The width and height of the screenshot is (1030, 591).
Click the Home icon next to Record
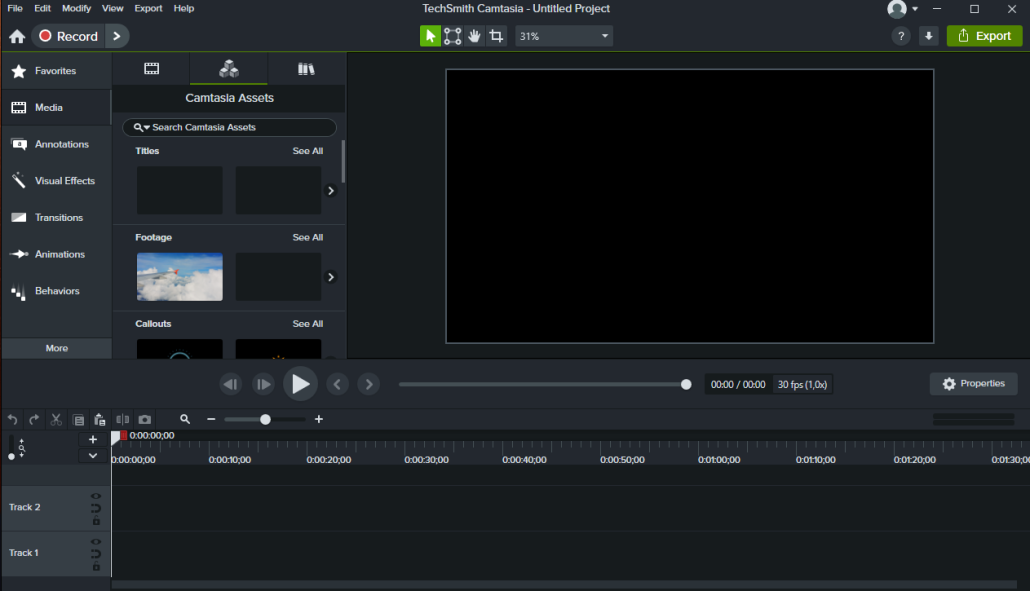17,37
